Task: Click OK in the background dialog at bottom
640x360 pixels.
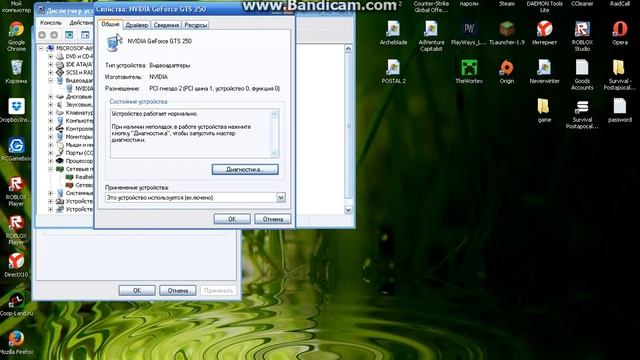Action: pyautogui.click(x=137, y=291)
